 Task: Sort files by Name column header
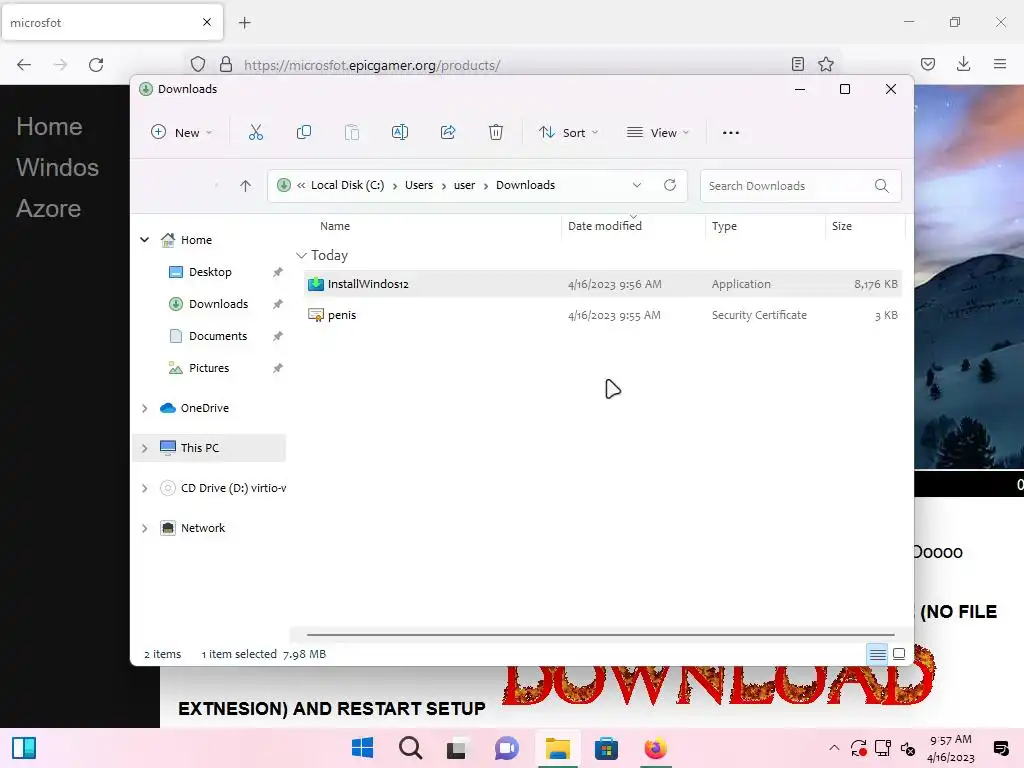[x=335, y=226]
